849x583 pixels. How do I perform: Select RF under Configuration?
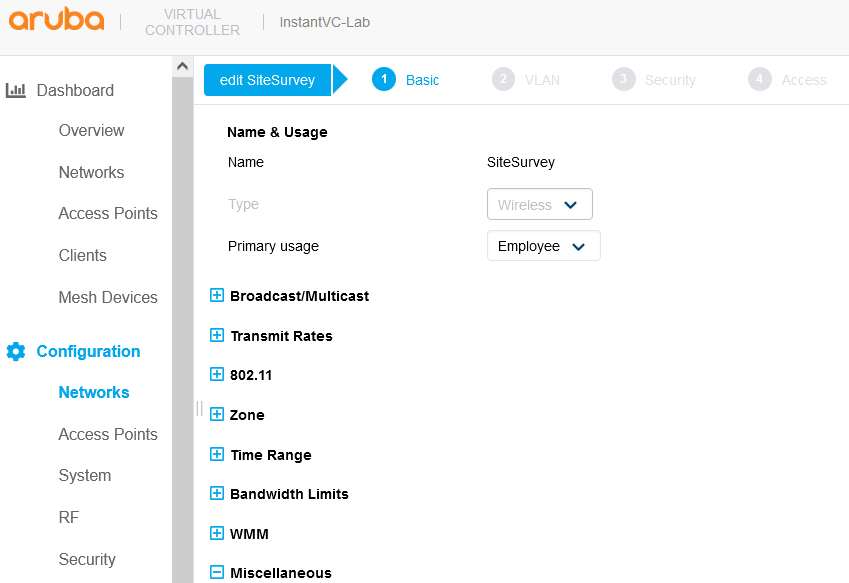coord(68,517)
